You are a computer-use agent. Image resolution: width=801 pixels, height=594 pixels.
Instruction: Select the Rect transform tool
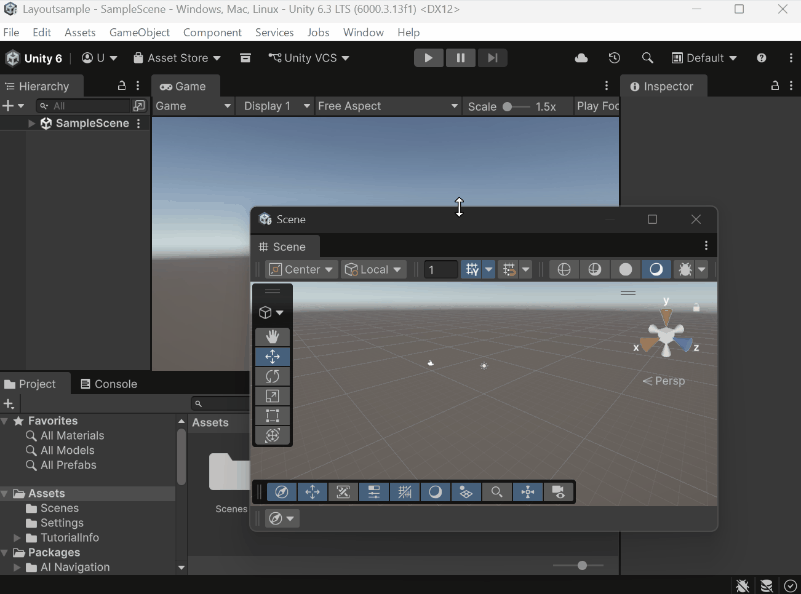click(x=272, y=416)
